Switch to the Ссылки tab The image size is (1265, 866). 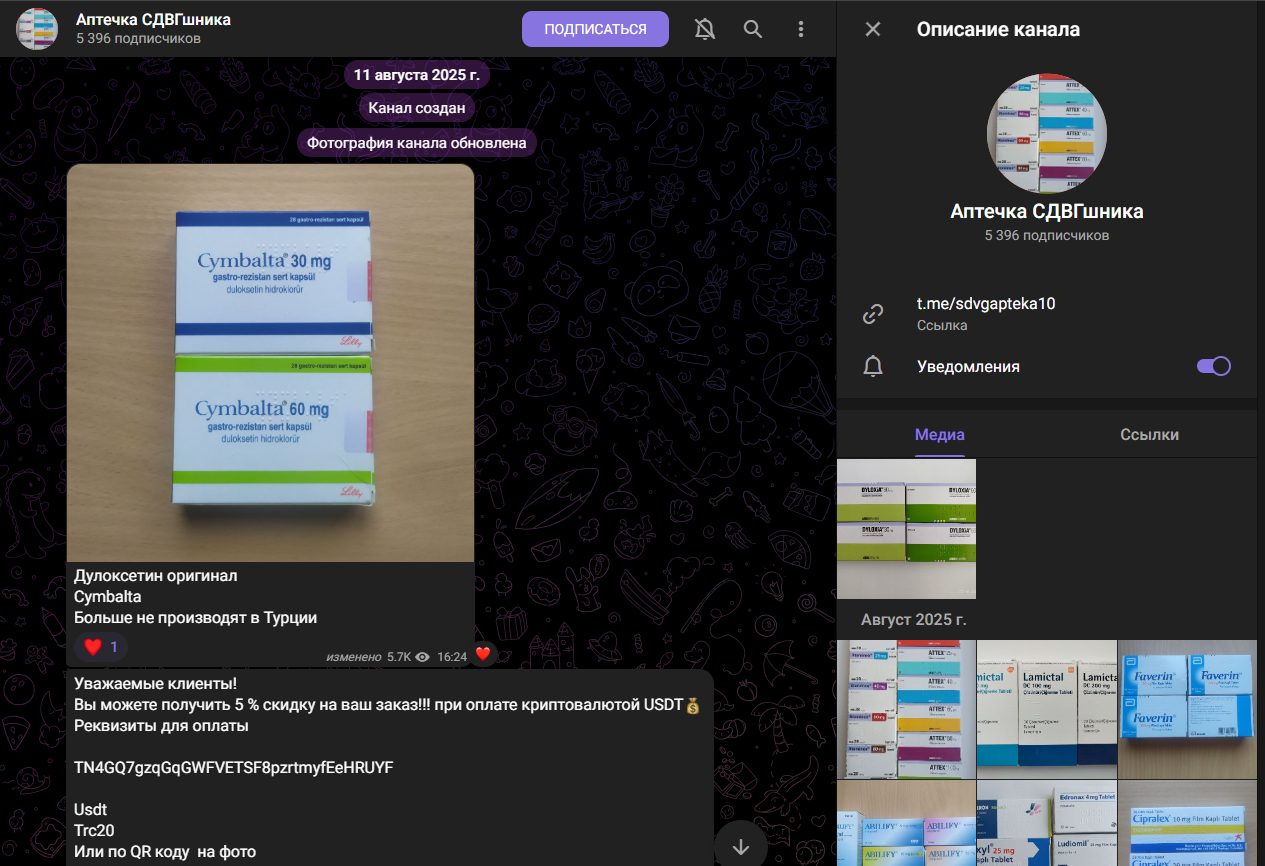1149,434
